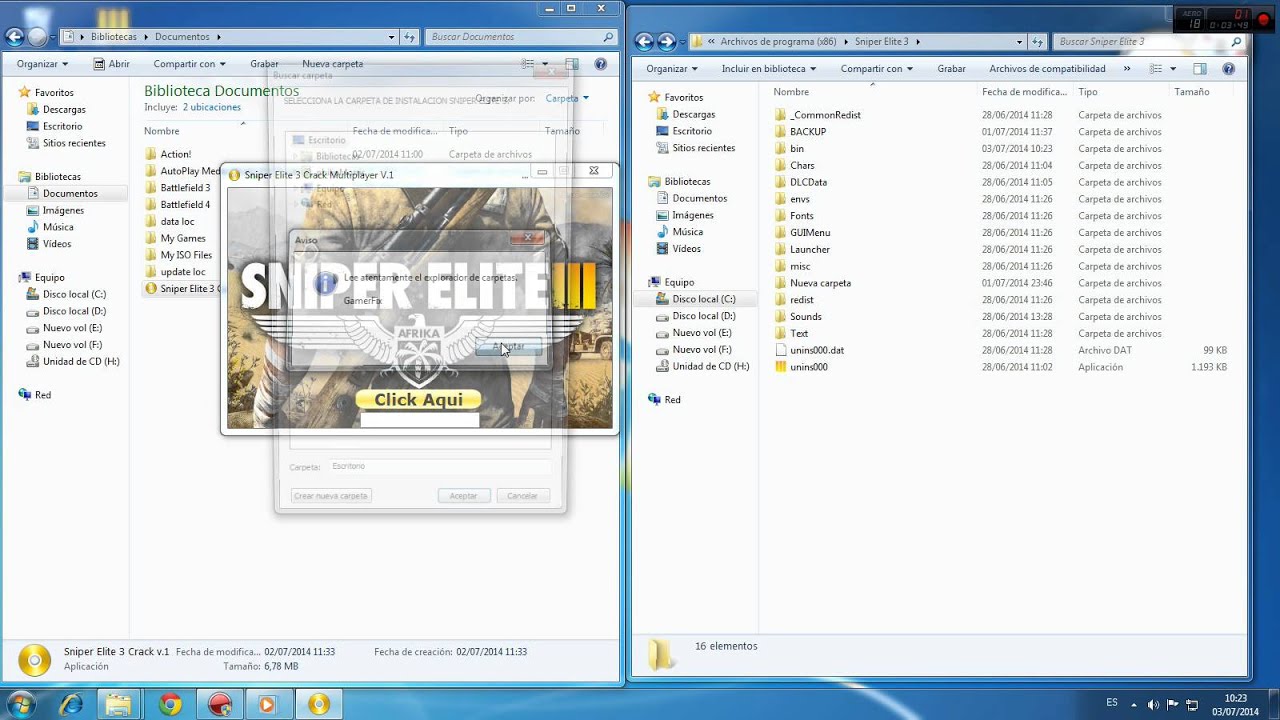Image resolution: width=1280 pixels, height=720 pixels.
Task: Open address history dropdown in right window
Action: tap(1019, 42)
